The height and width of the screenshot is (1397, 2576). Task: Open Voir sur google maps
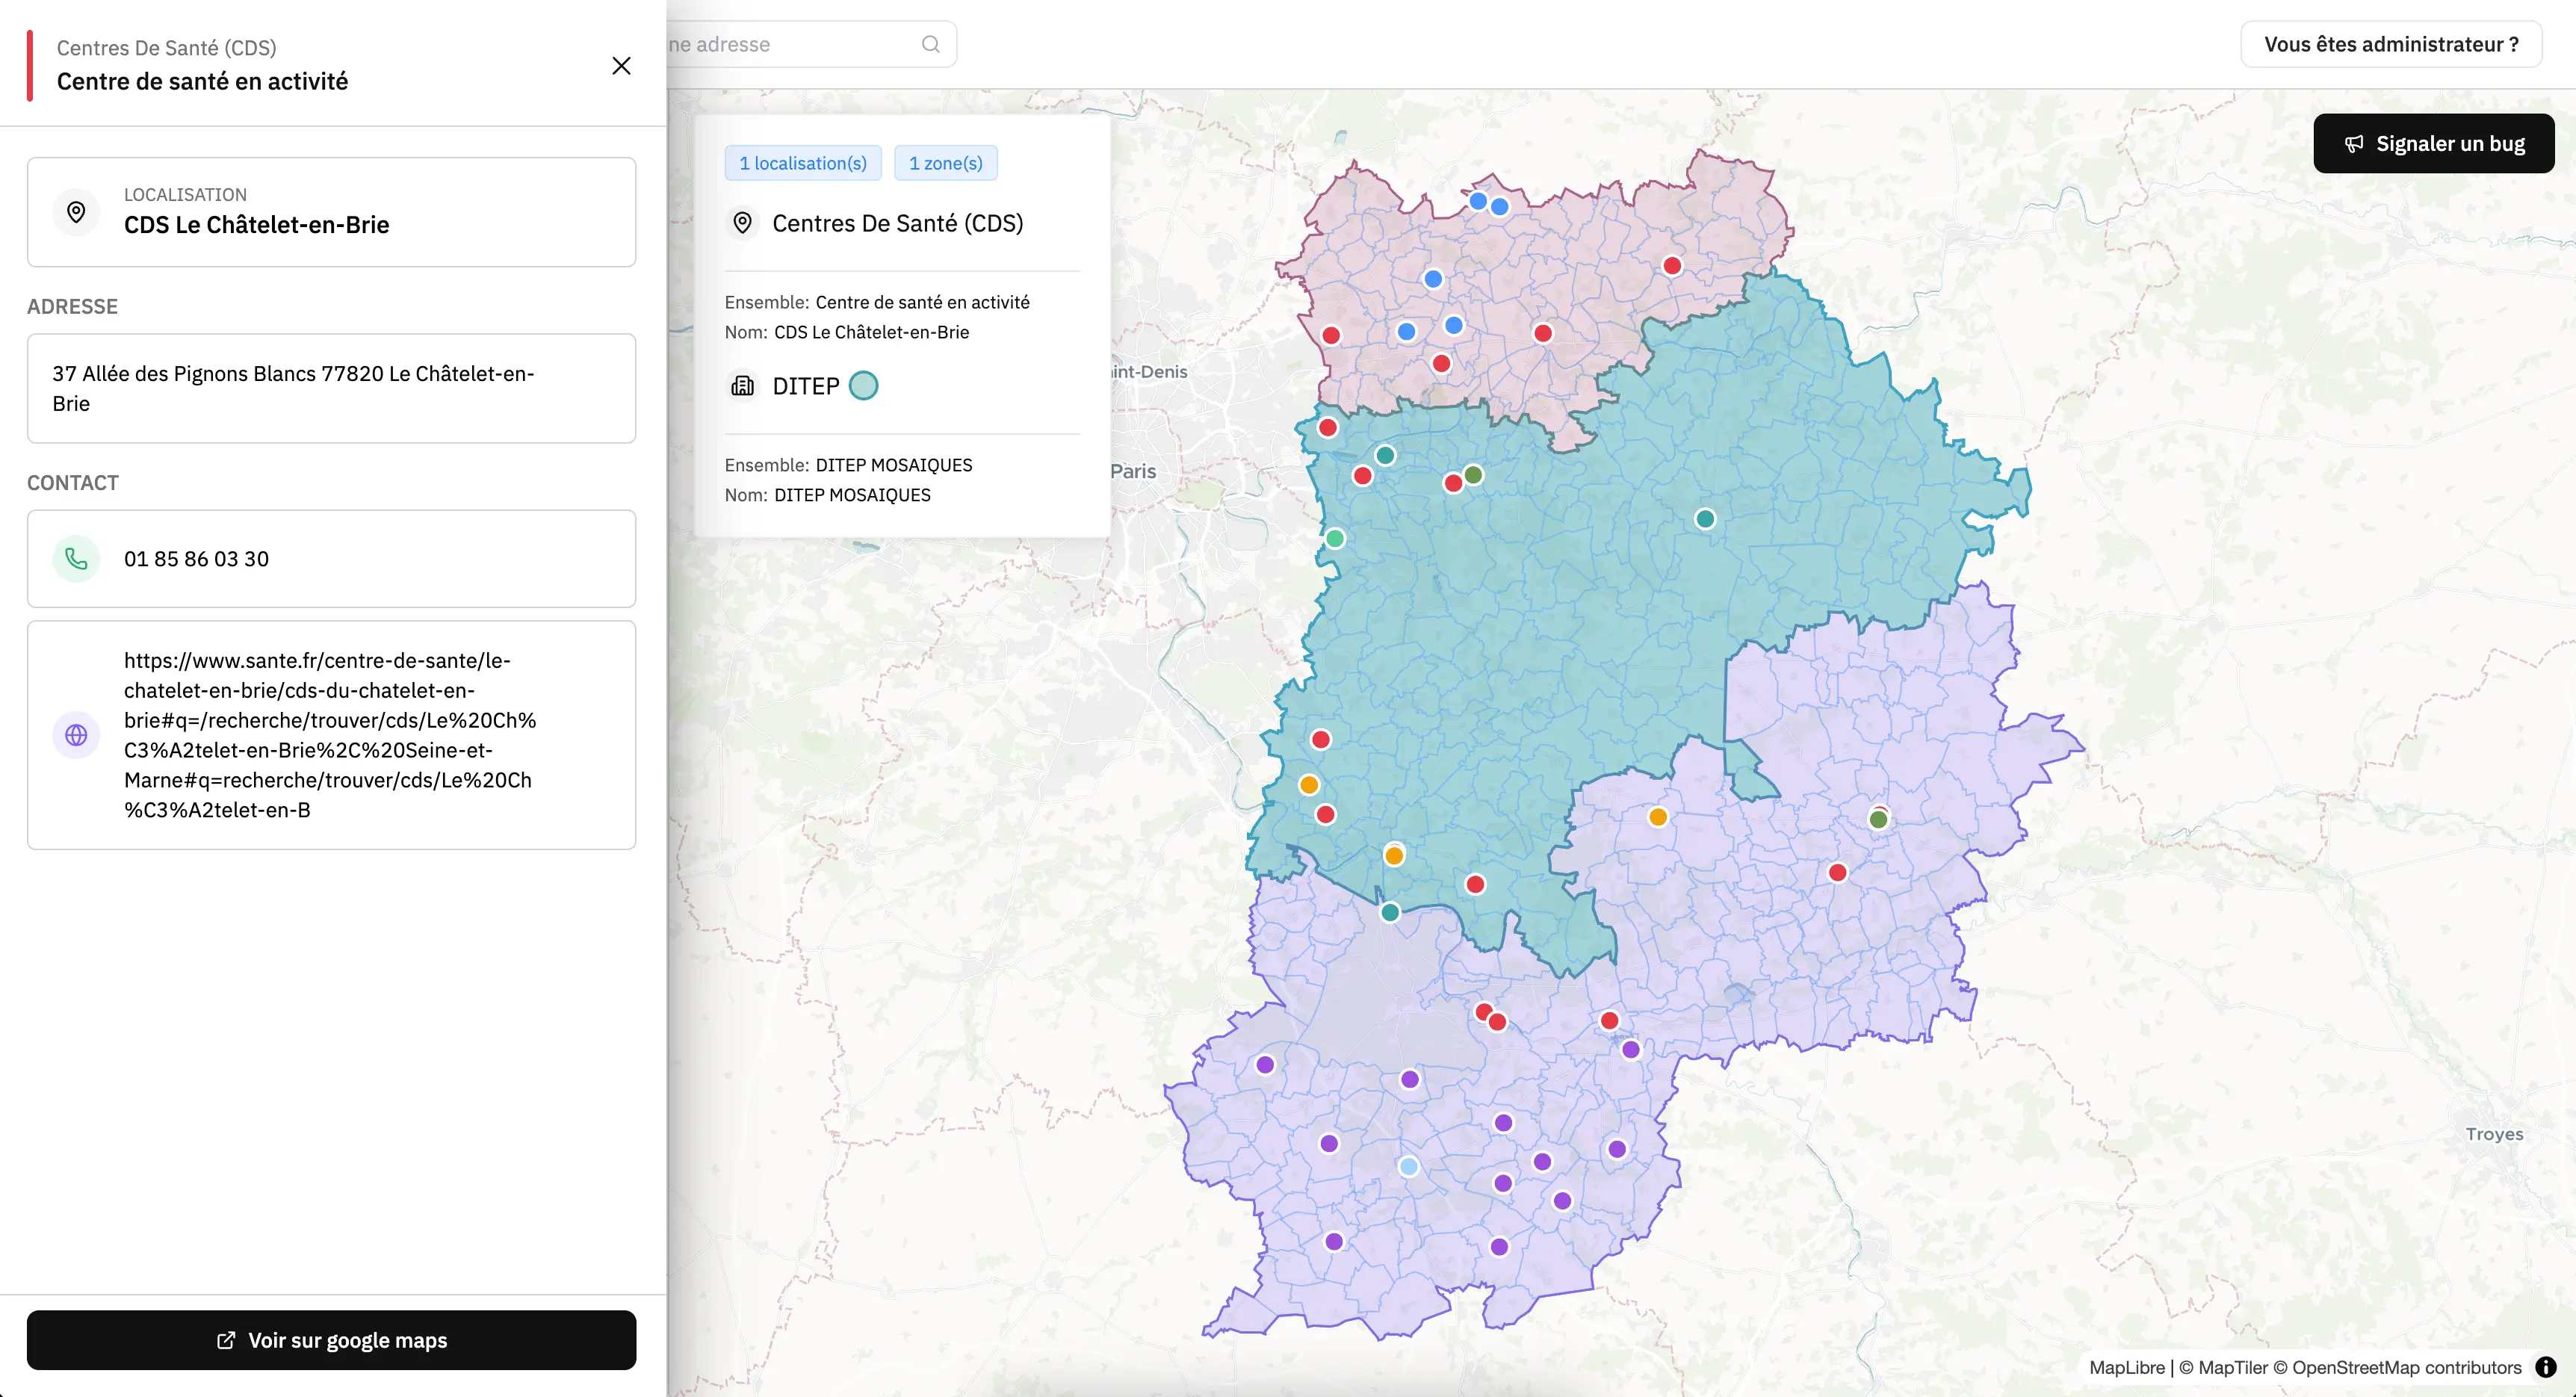point(331,1340)
